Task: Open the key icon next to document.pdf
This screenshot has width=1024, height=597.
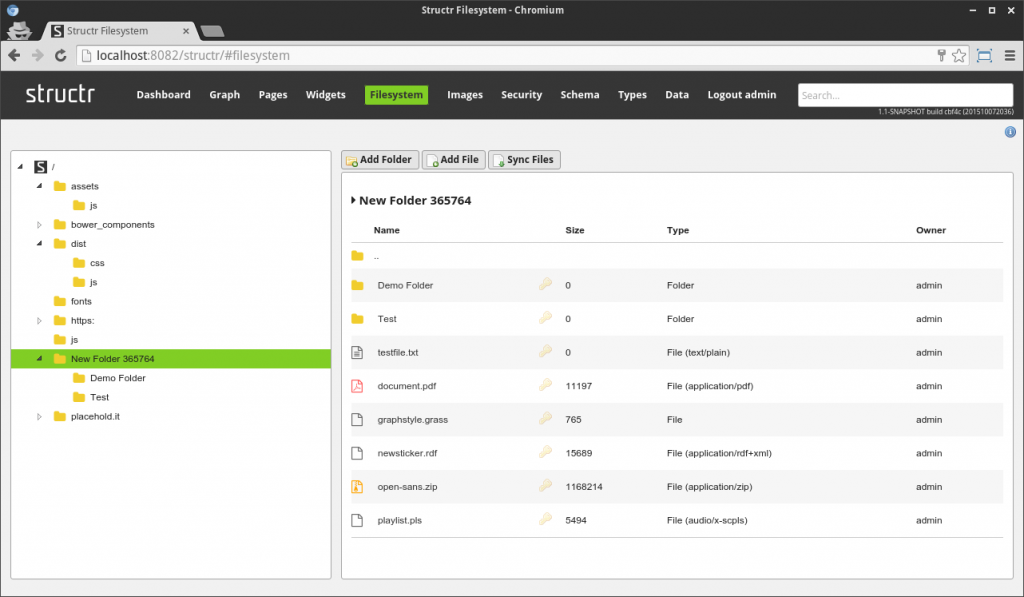Action: click(x=545, y=385)
